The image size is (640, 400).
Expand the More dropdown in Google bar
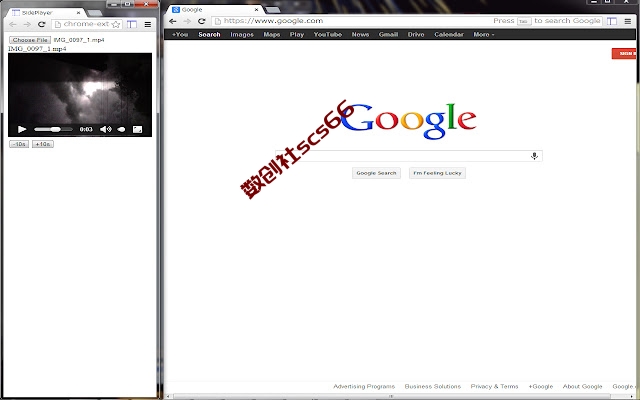(x=484, y=35)
